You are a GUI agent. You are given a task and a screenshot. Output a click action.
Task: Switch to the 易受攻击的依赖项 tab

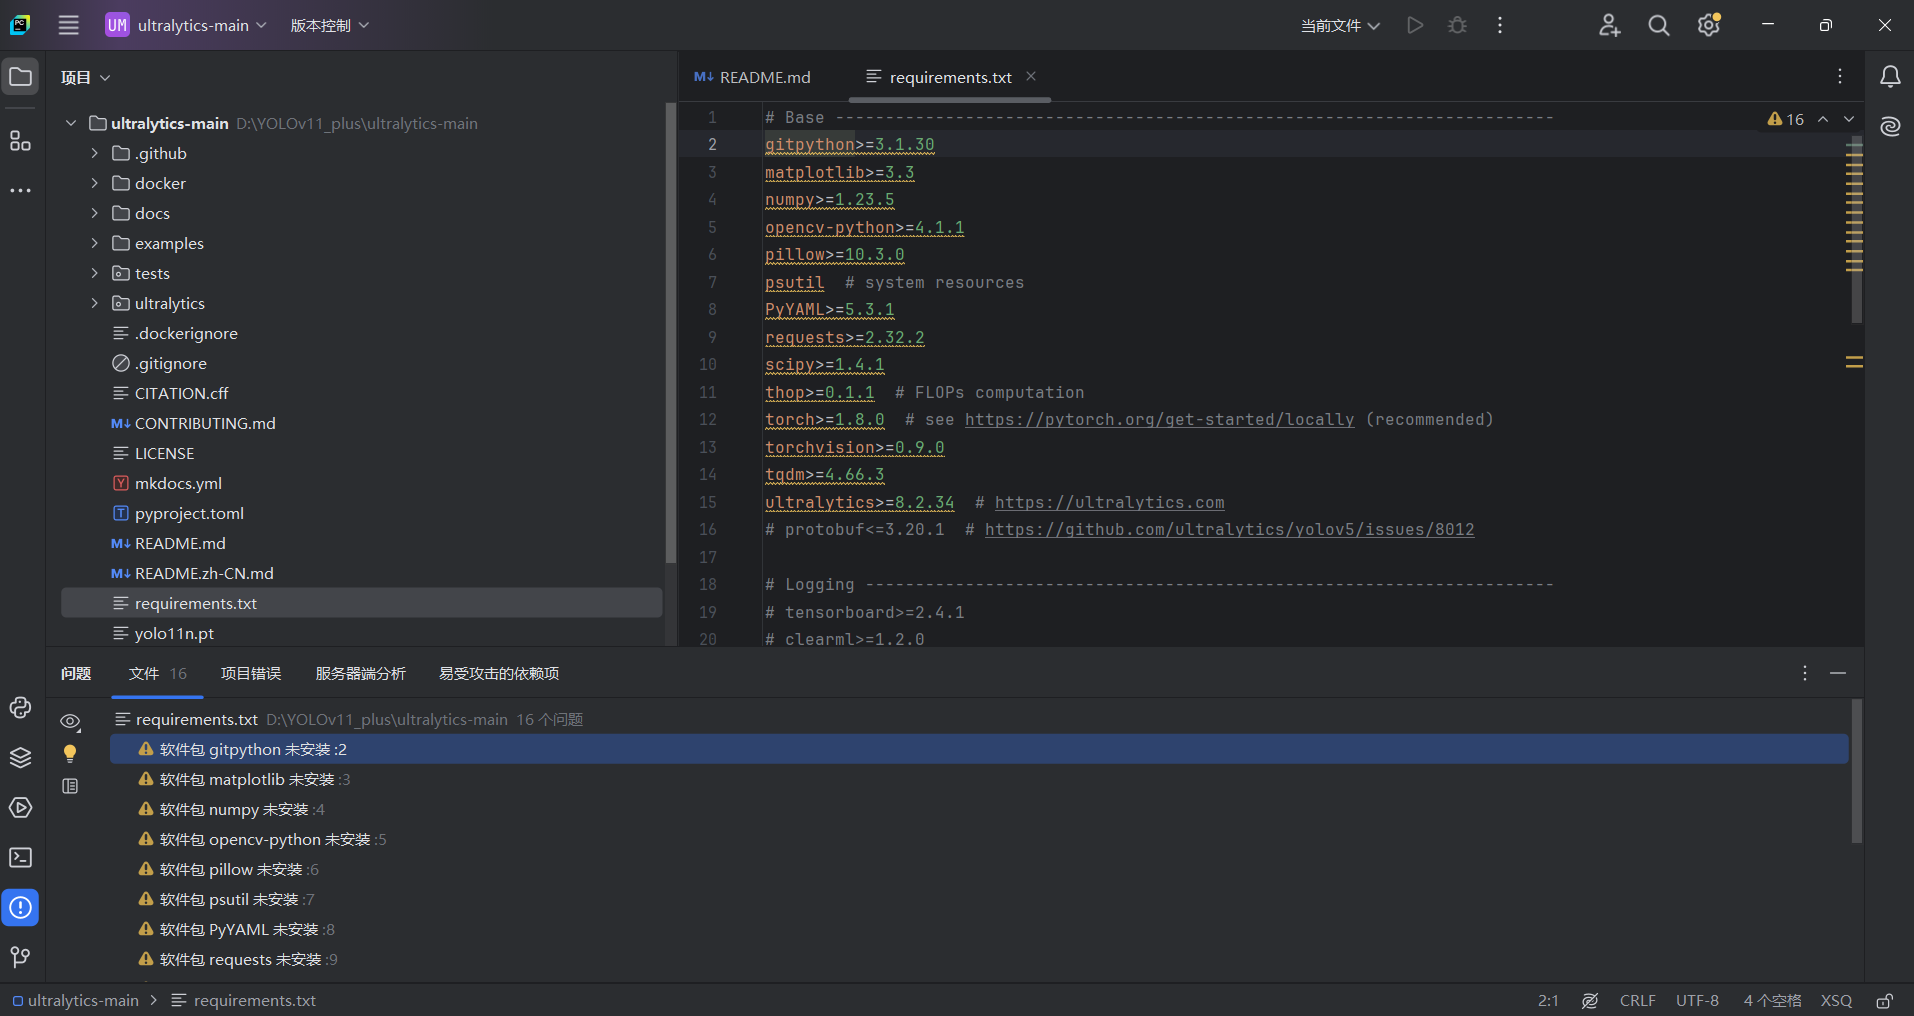coord(499,674)
